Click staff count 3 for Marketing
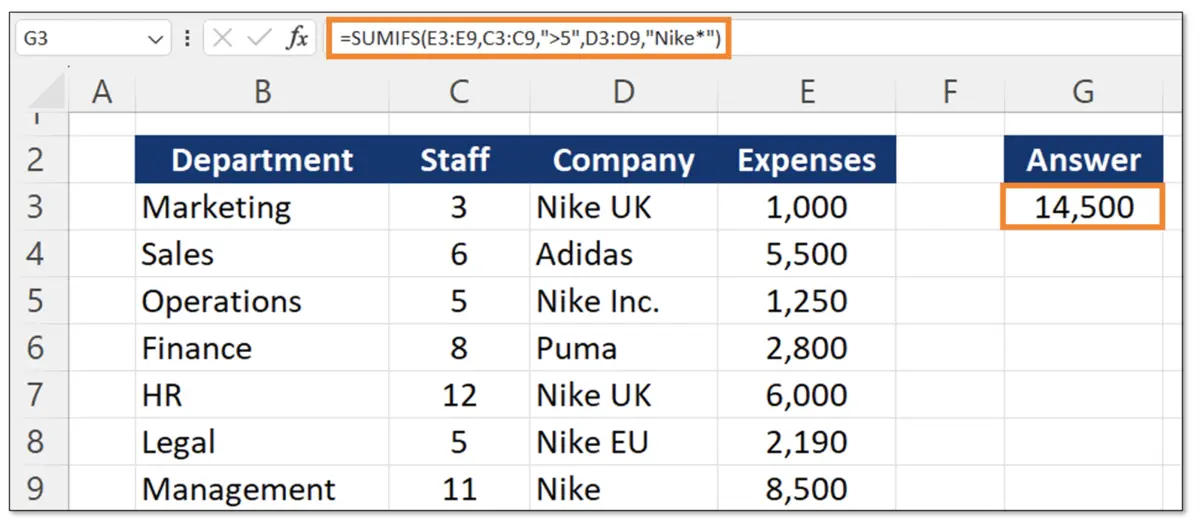Image resolution: width=1200 pixels, height=525 pixels. point(459,207)
